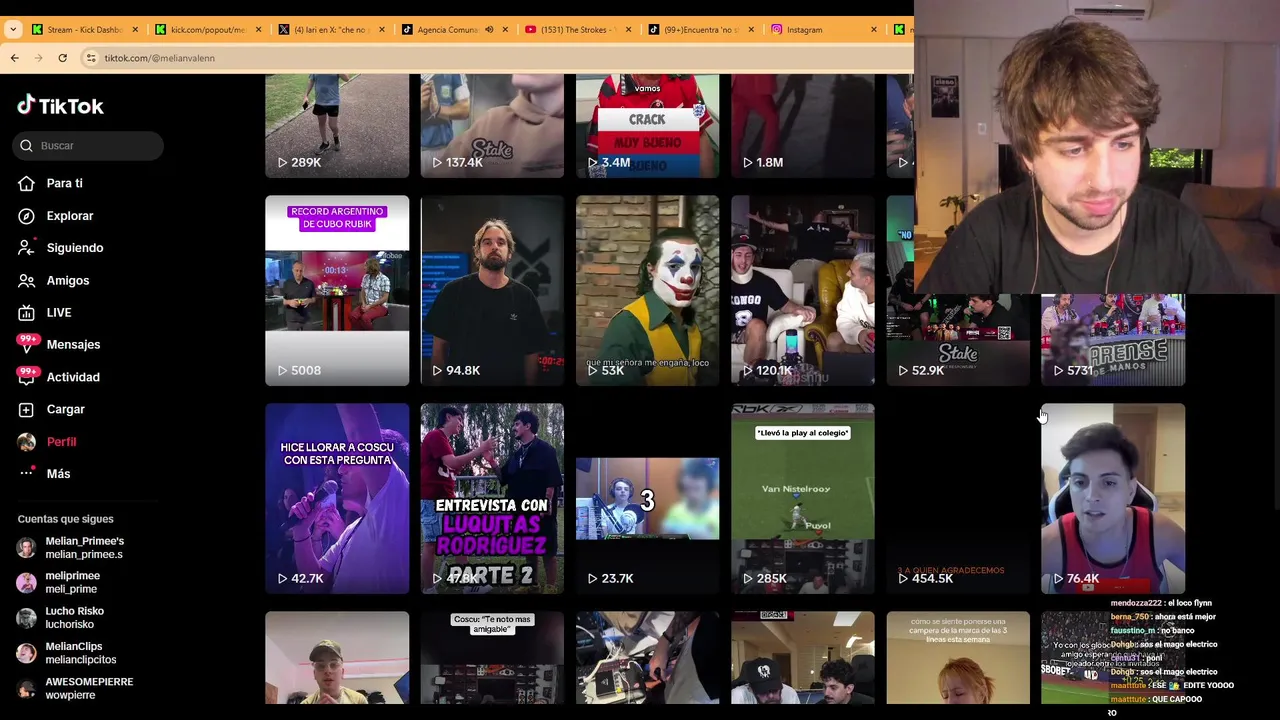Open the 5731 views video
The height and width of the screenshot is (720, 1280).
tap(1113, 340)
